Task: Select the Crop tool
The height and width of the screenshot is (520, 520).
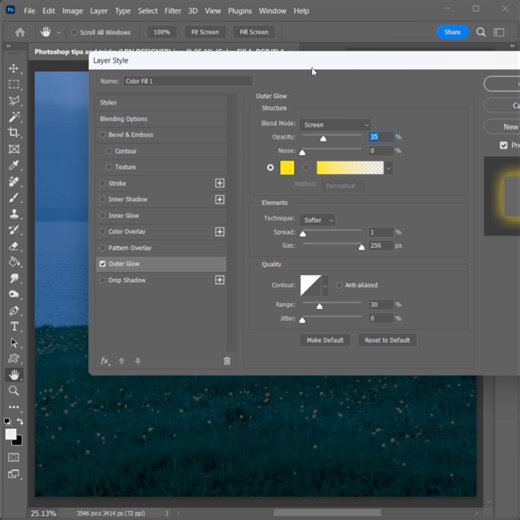Action: click(14, 133)
